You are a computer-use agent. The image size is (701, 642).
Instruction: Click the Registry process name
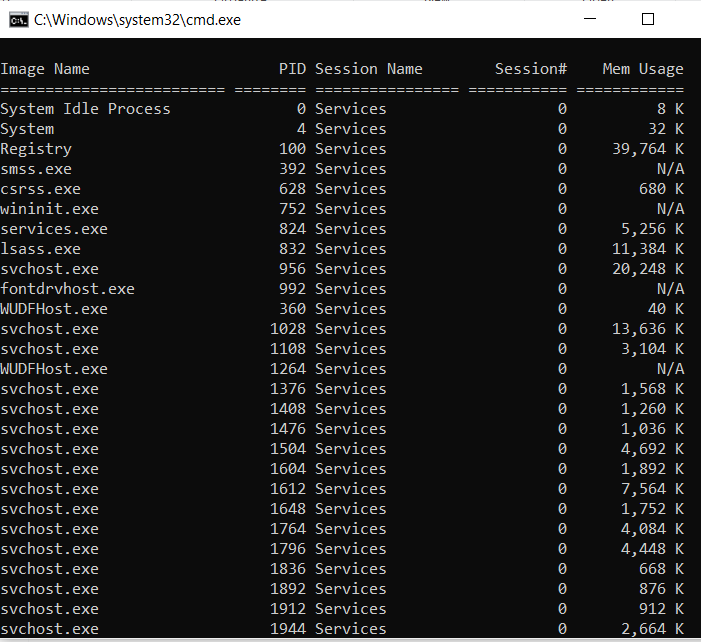pyautogui.click(x=36, y=149)
